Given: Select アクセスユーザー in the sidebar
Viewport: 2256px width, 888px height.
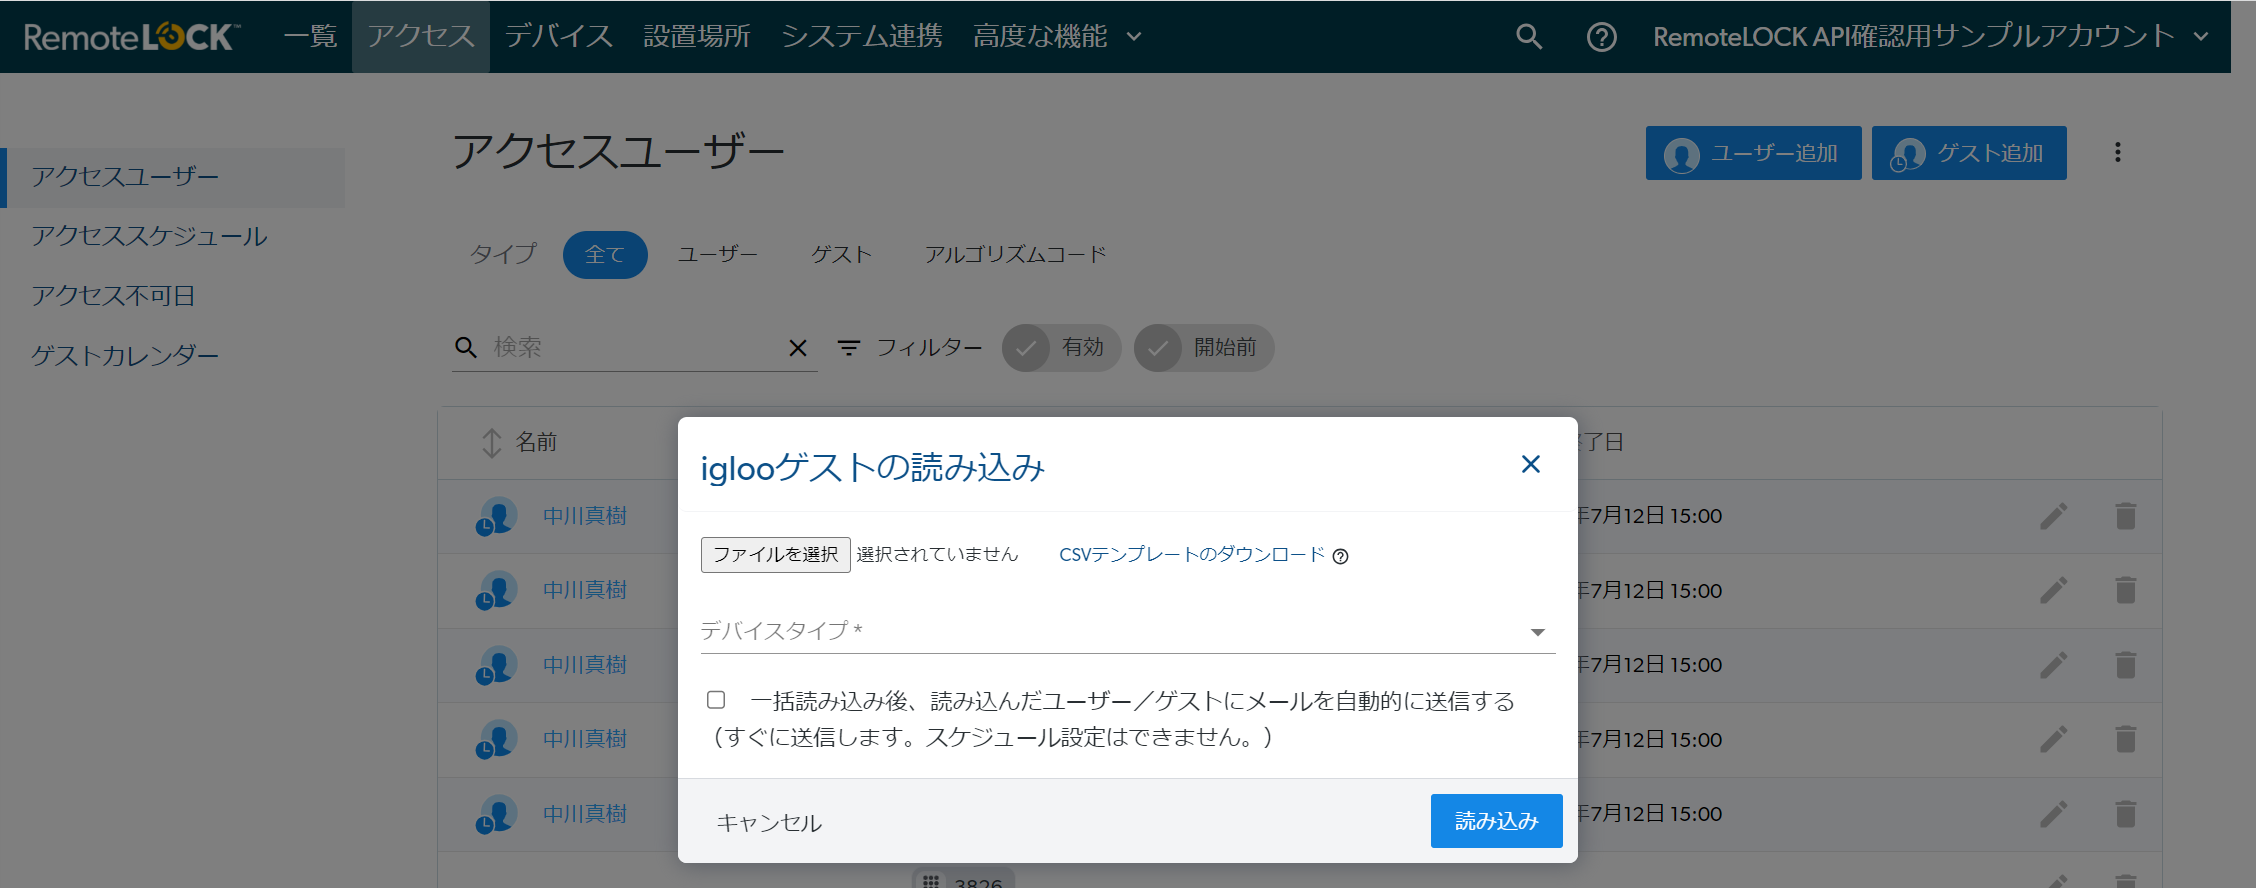Looking at the screenshot, I should (173, 177).
